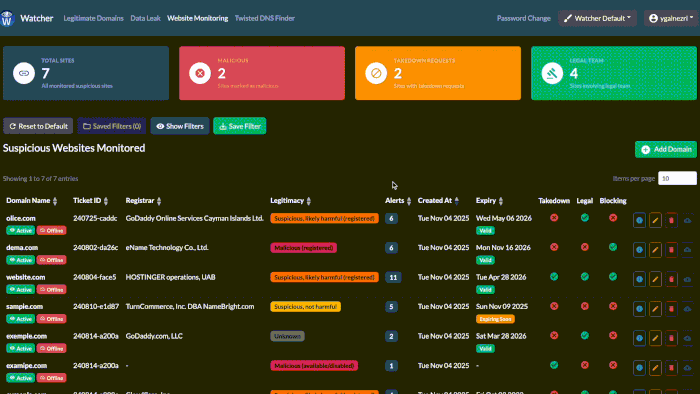
Task: Toggle Legal status for exemple.com
Action: point(584,336)
